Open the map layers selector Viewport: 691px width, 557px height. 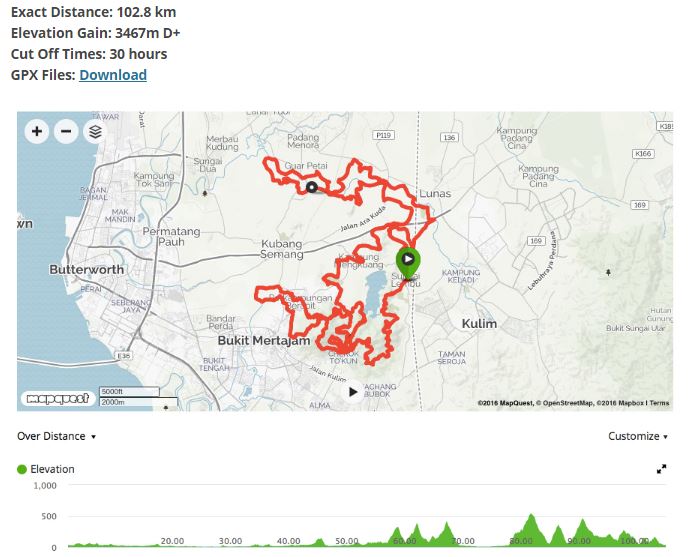point(95,131)
